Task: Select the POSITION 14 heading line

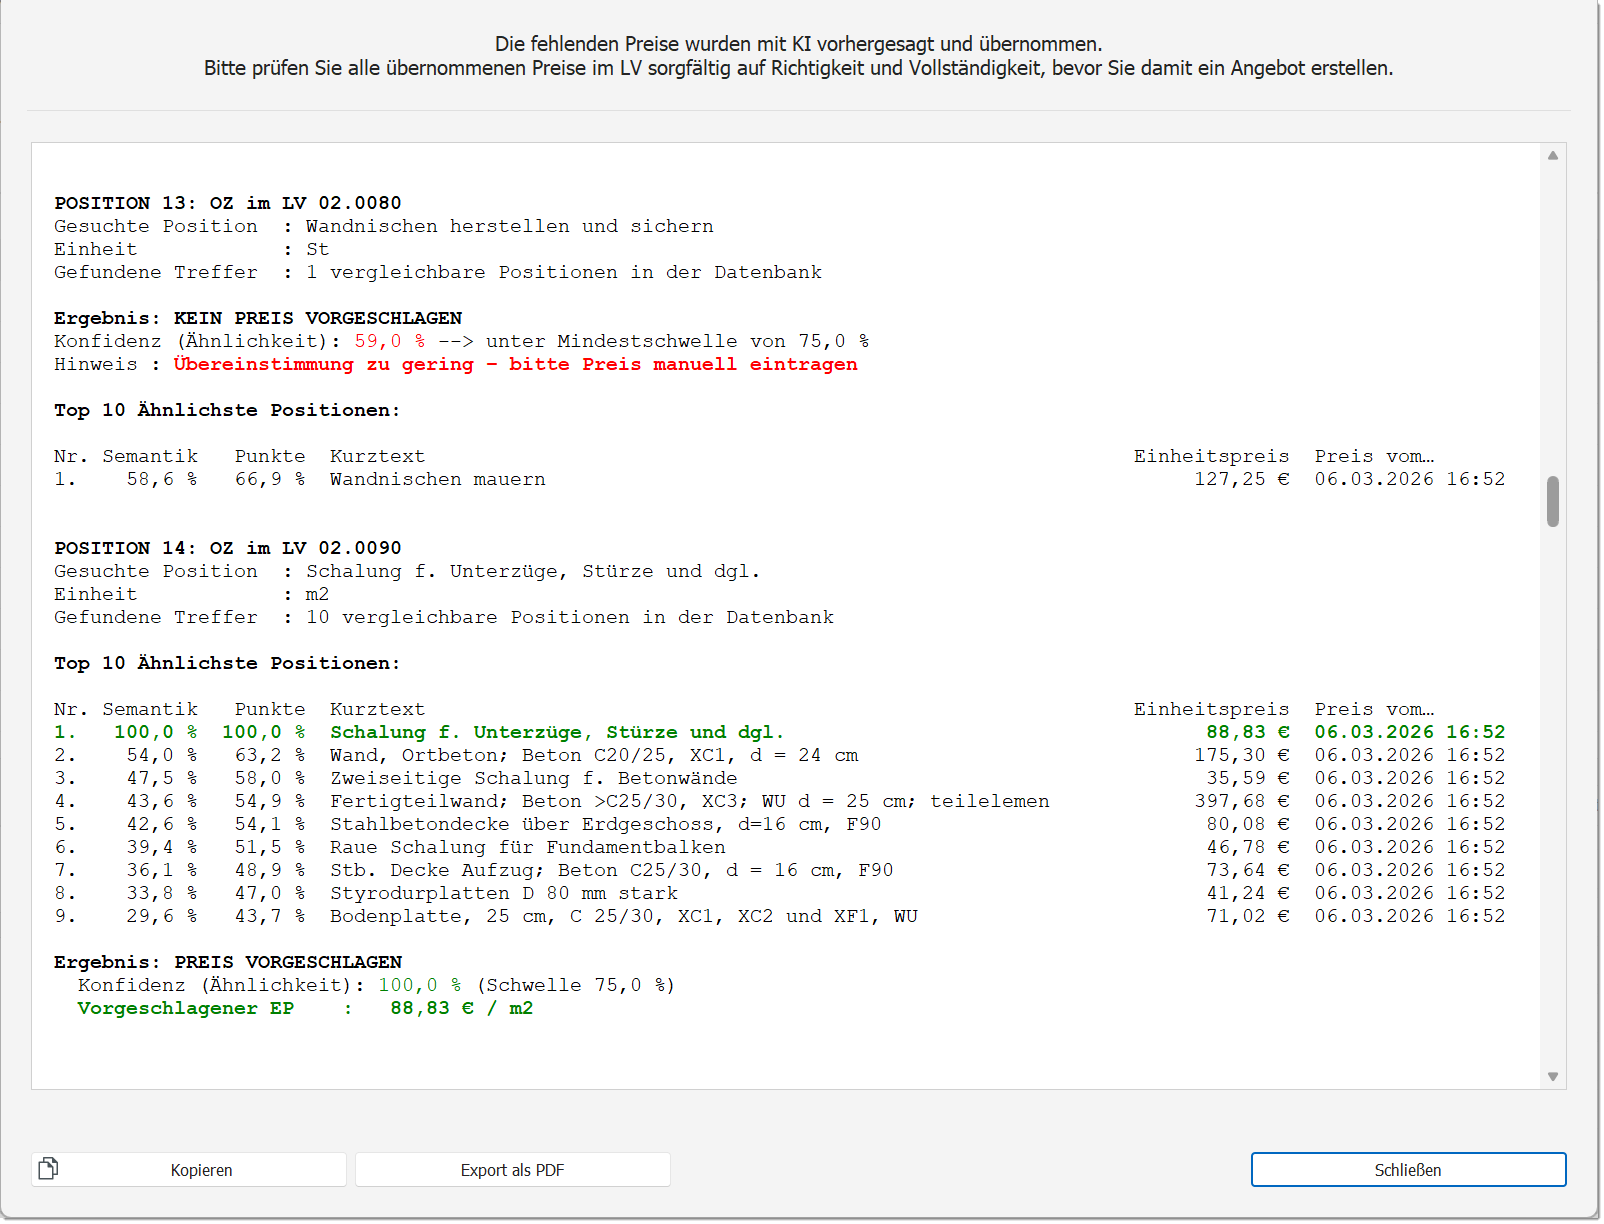Action: [228, 548]
